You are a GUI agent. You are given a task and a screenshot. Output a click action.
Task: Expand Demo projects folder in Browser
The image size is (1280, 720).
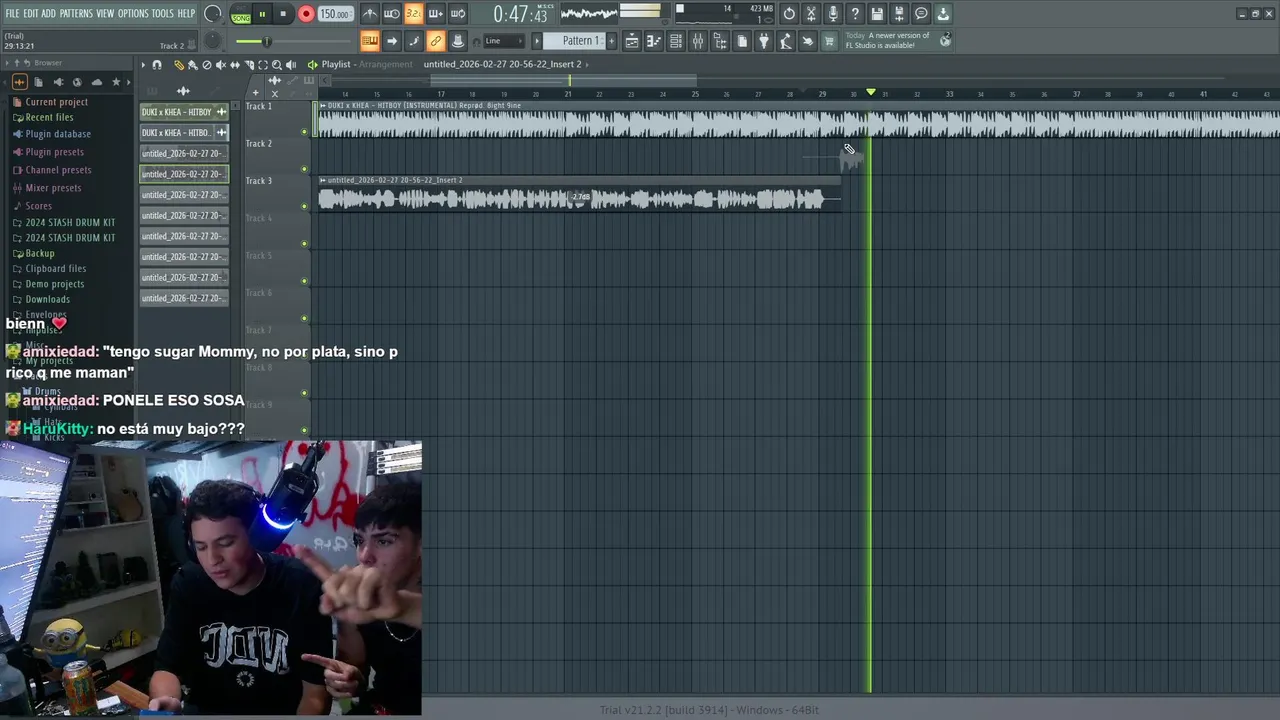click(54, 284)
